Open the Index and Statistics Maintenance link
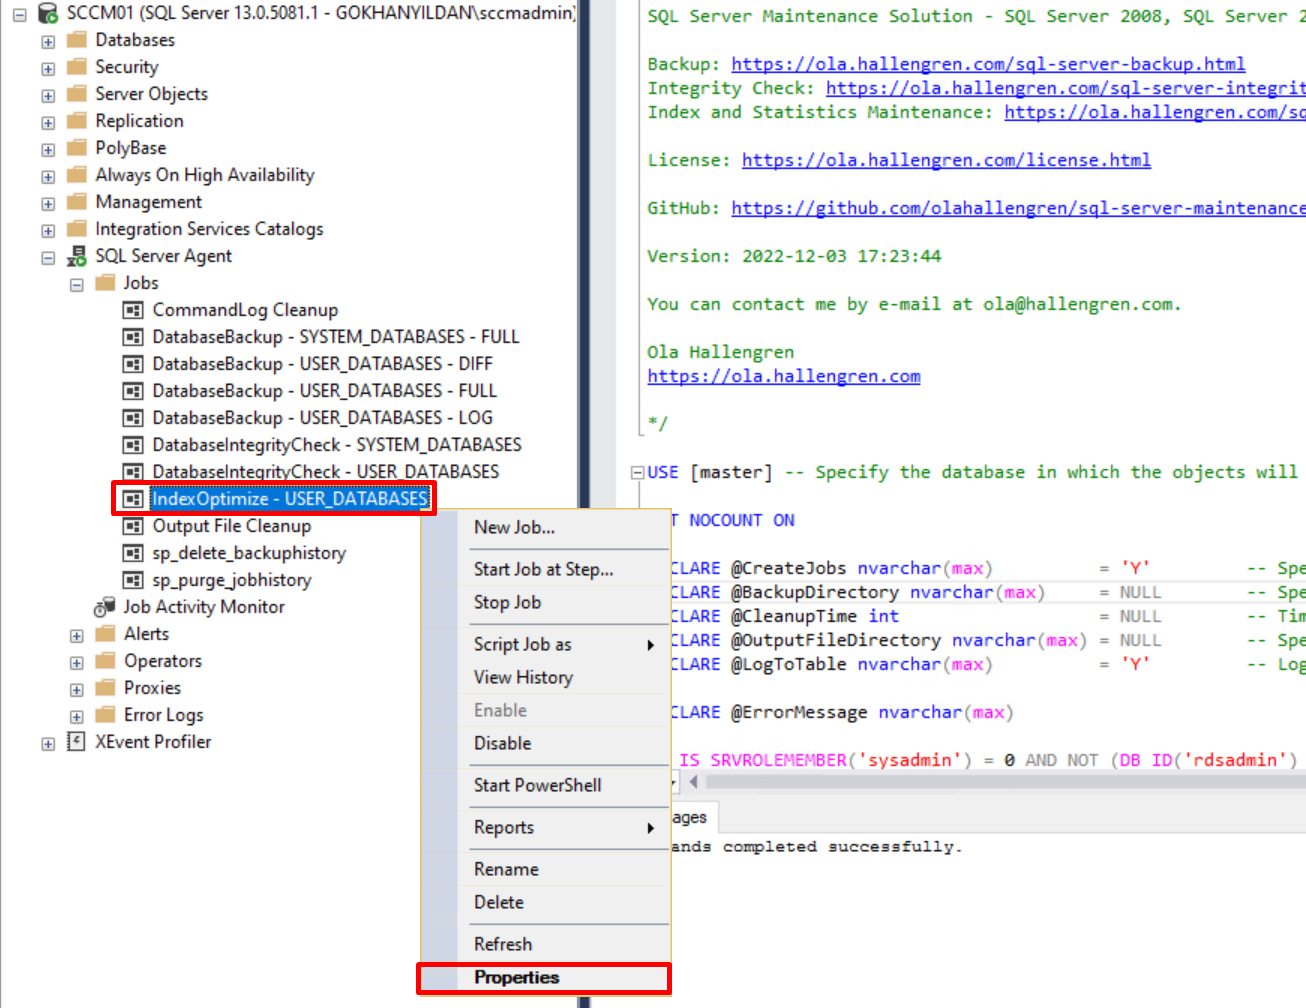The image size is (1306, 1008). (x=1154, y=112)
